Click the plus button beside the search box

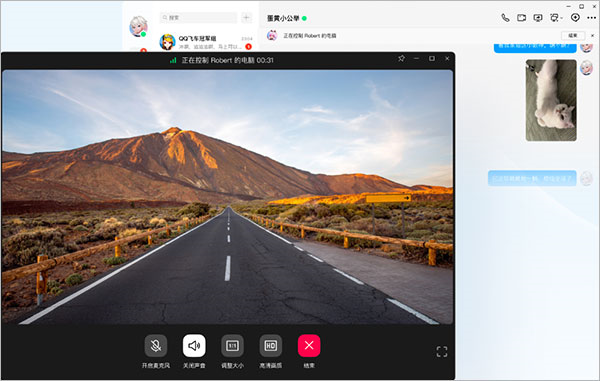point(246,18)
